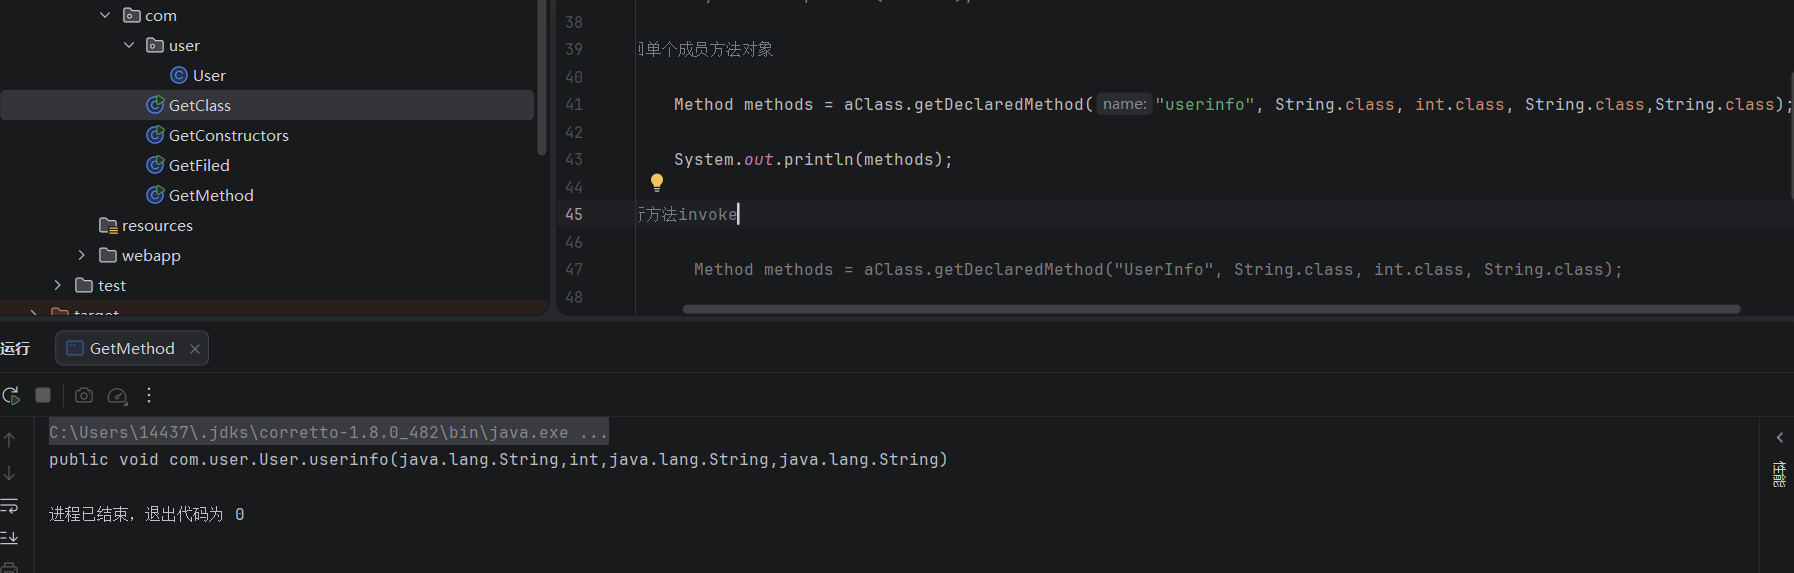Click the print console output icon

pyautogui.click(x=9, y=567)
